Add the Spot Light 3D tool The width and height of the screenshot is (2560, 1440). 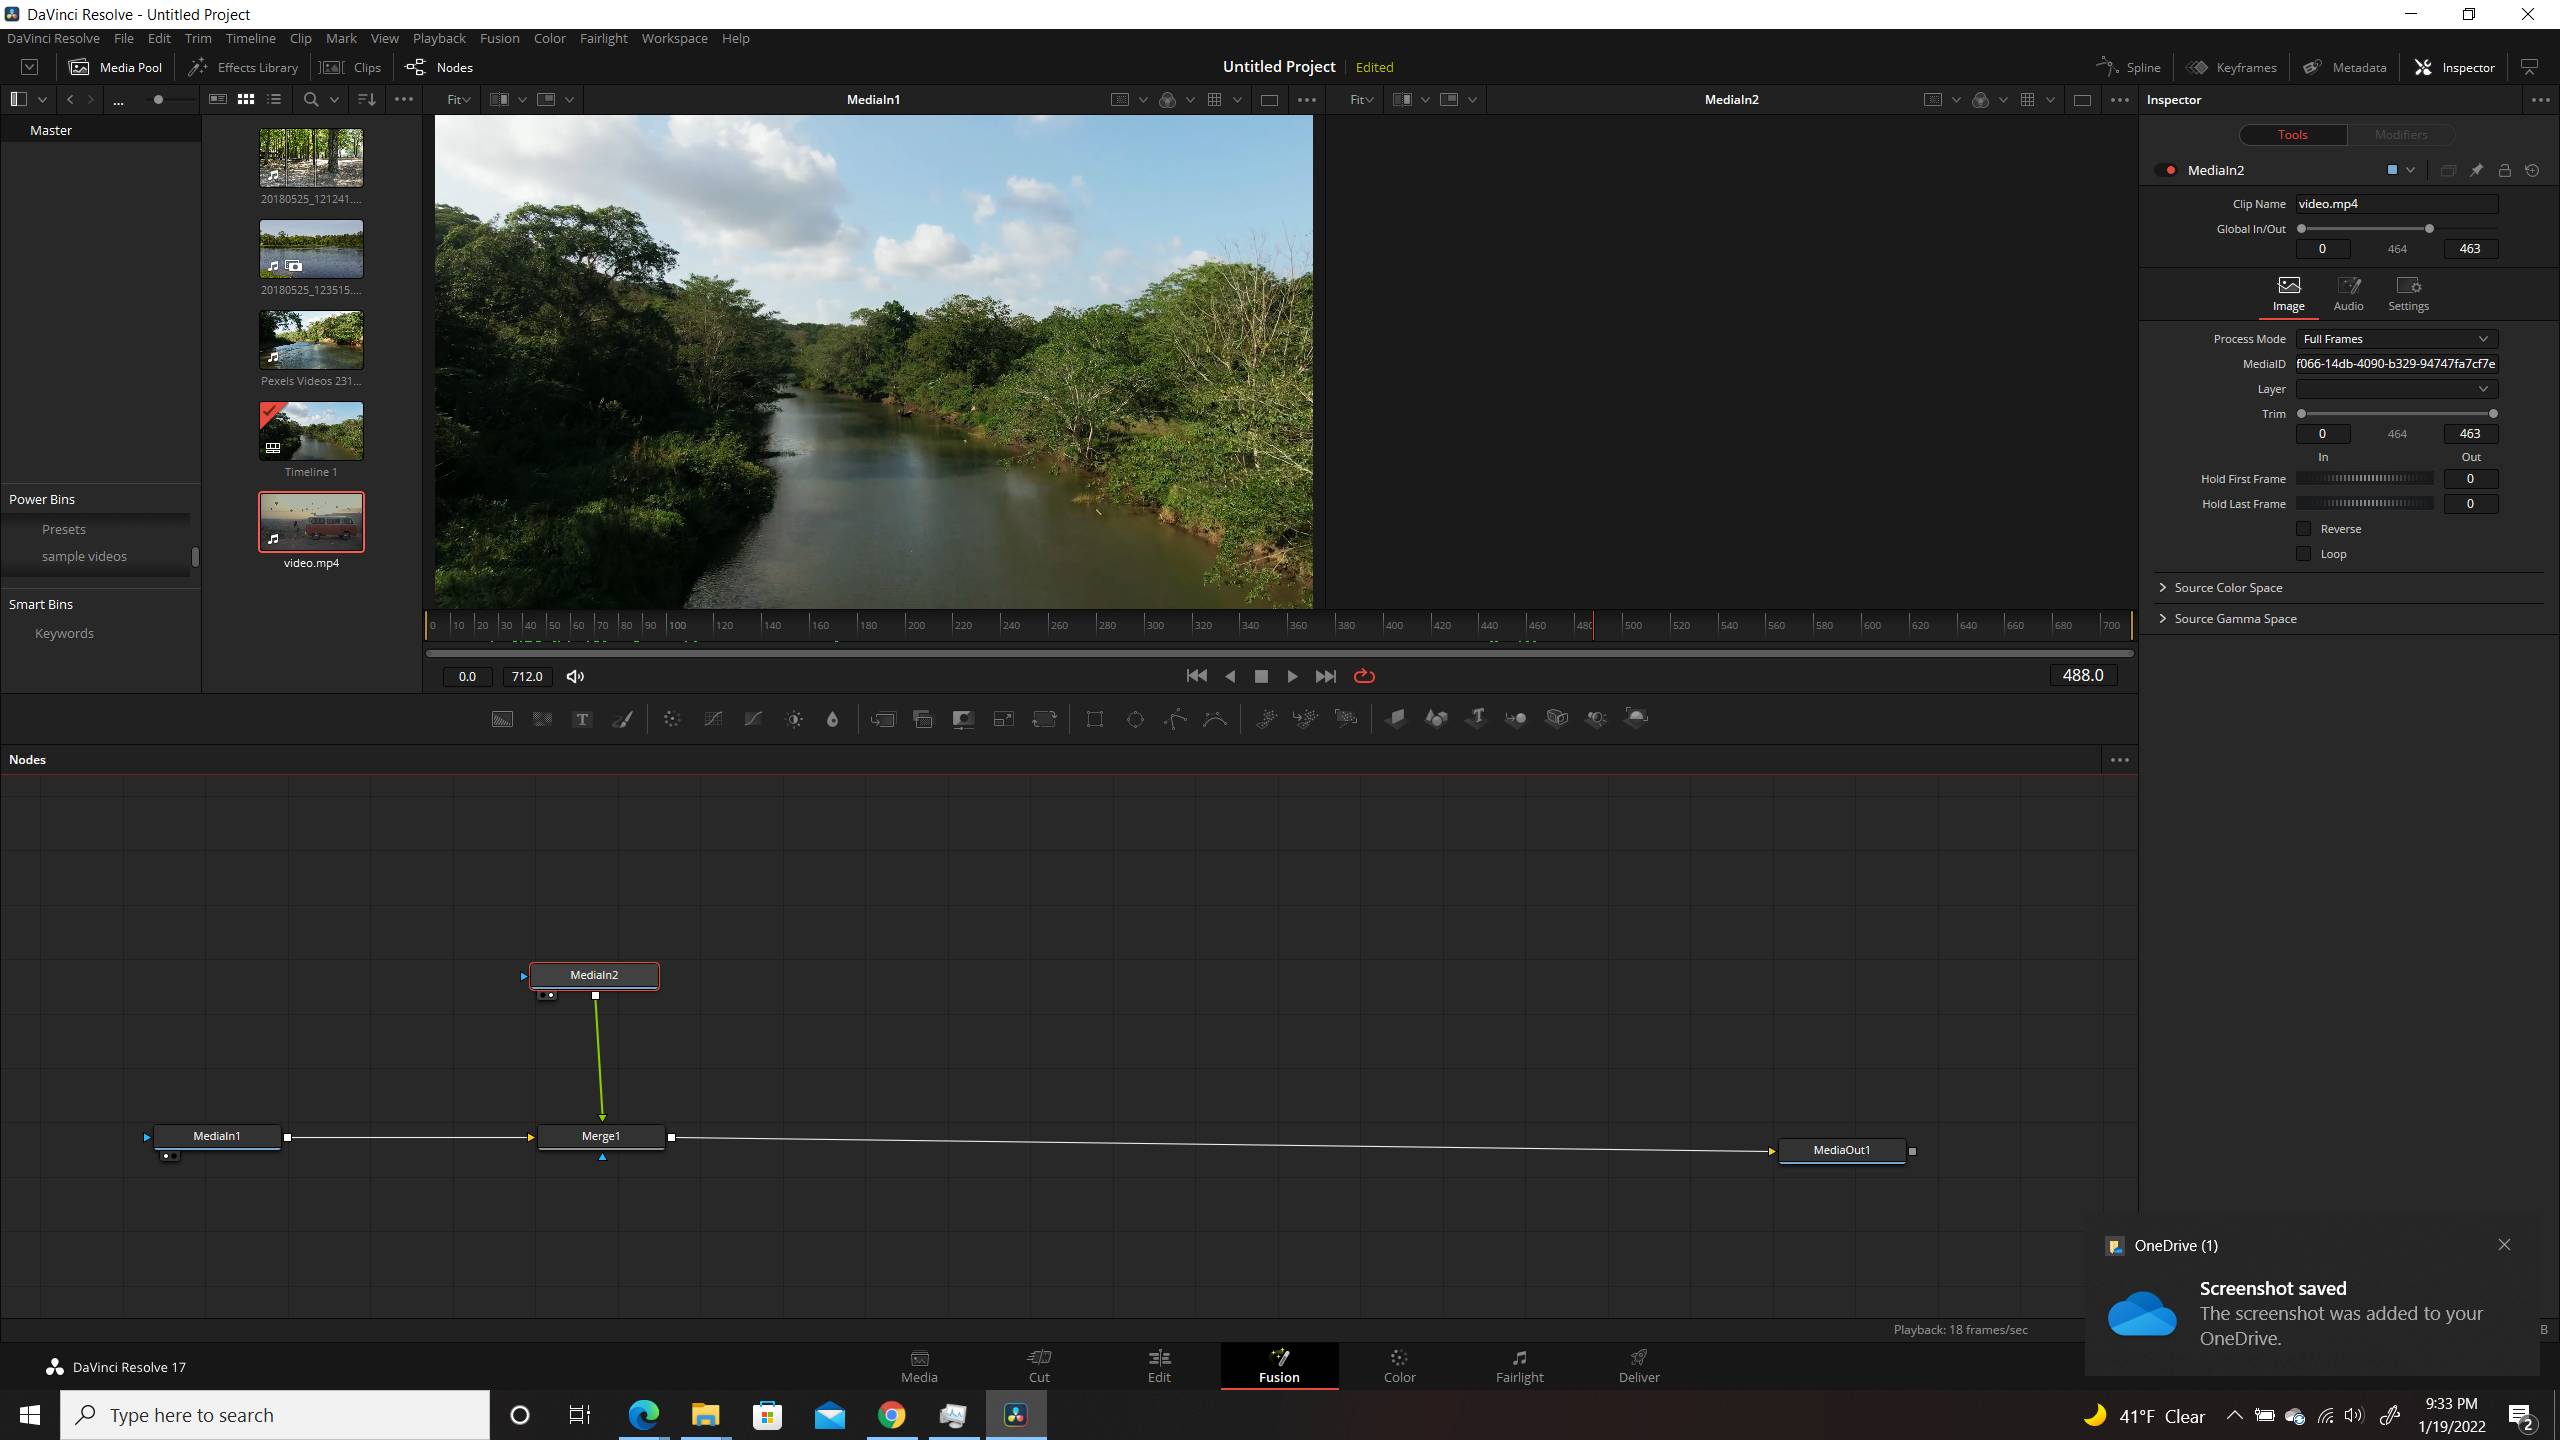(1597, 718)
